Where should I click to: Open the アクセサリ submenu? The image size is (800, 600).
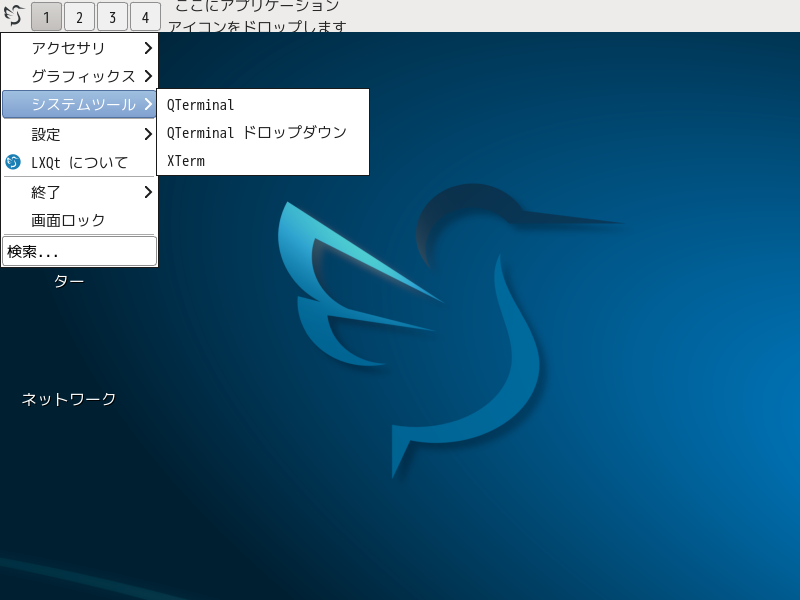79,48
